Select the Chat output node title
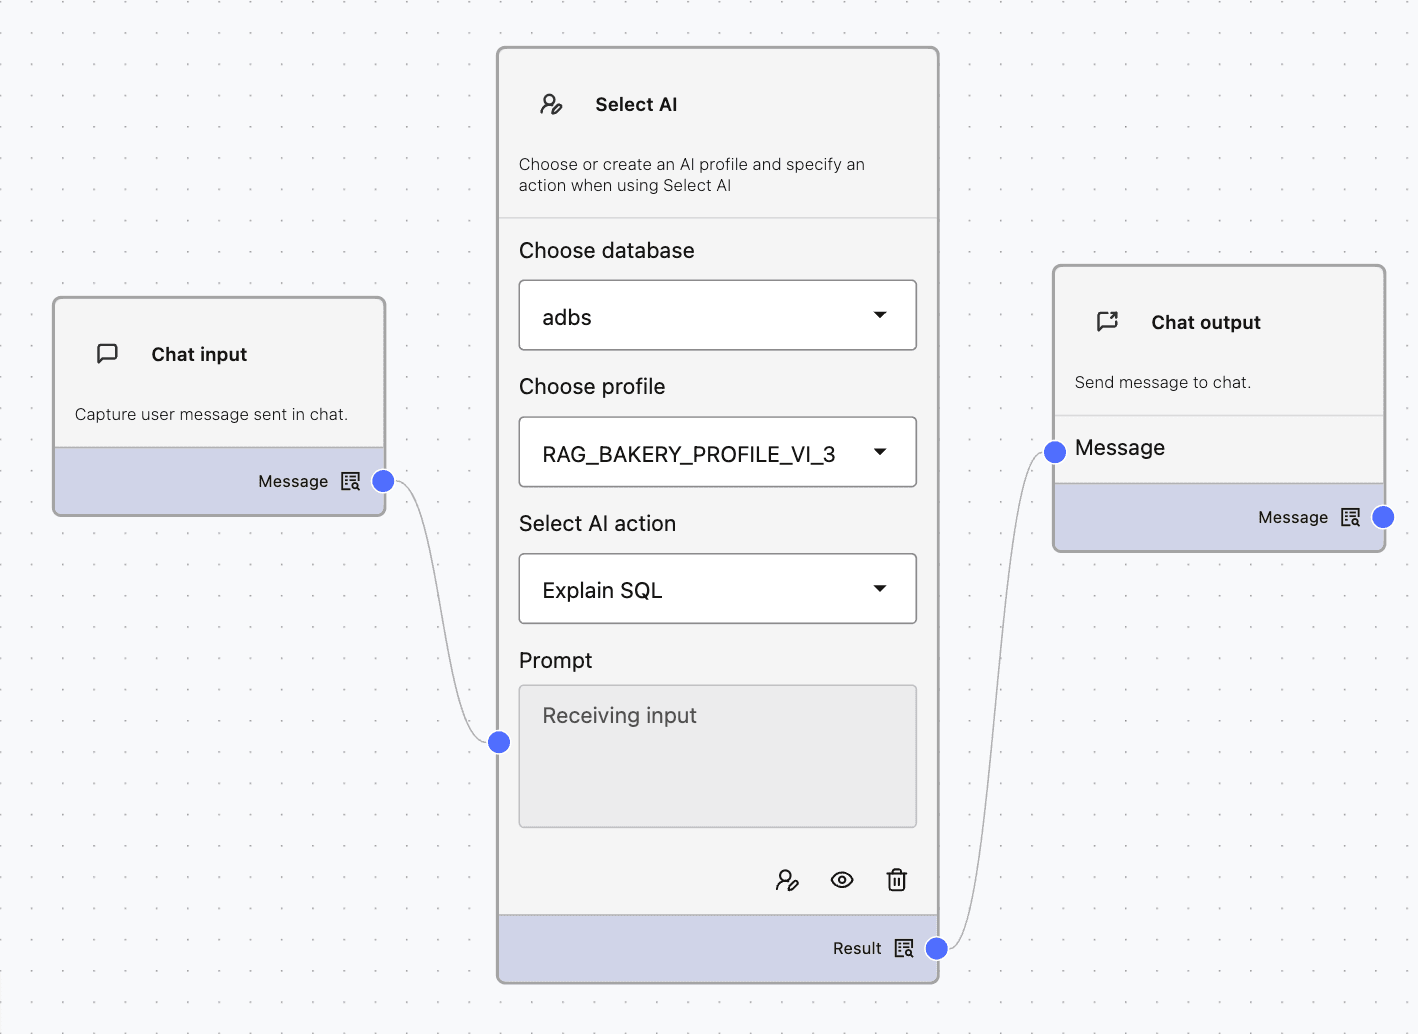This screenshot has width=1418, height=1034. click(1205, 321)
